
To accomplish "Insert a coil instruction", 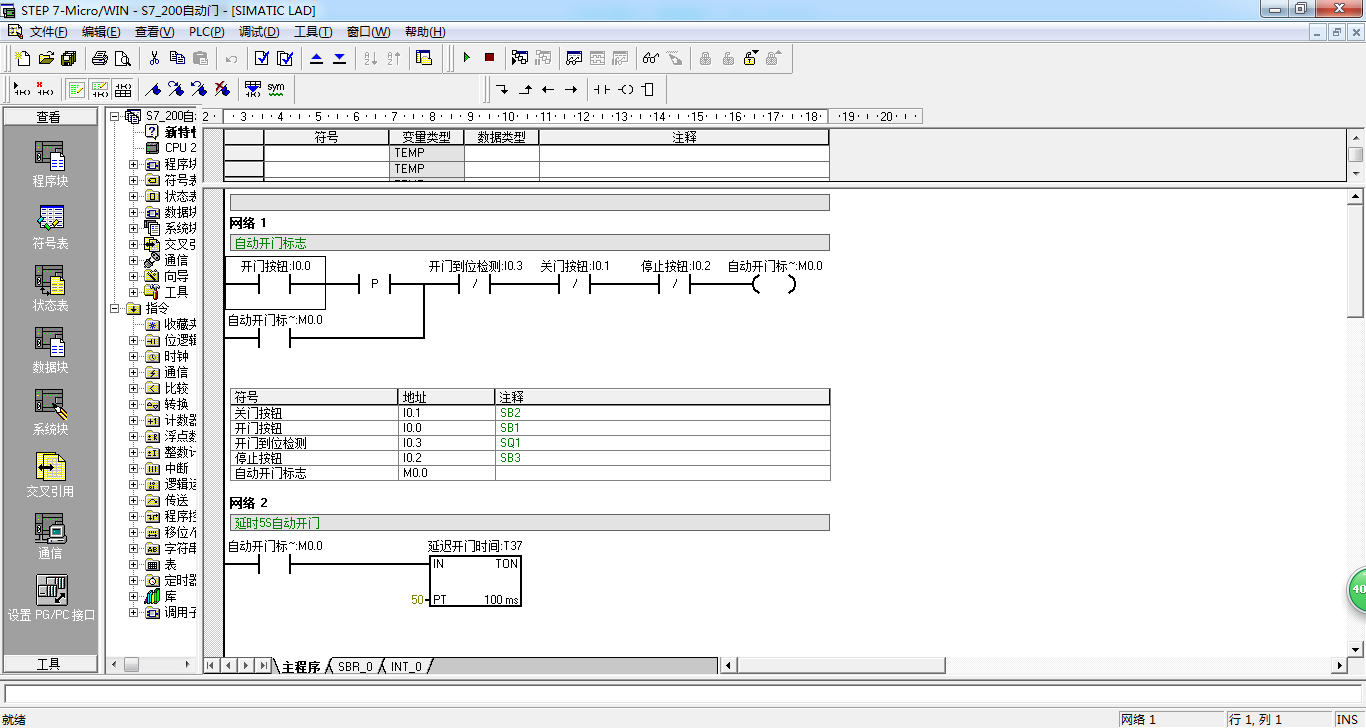I will [x=626, y=89].
